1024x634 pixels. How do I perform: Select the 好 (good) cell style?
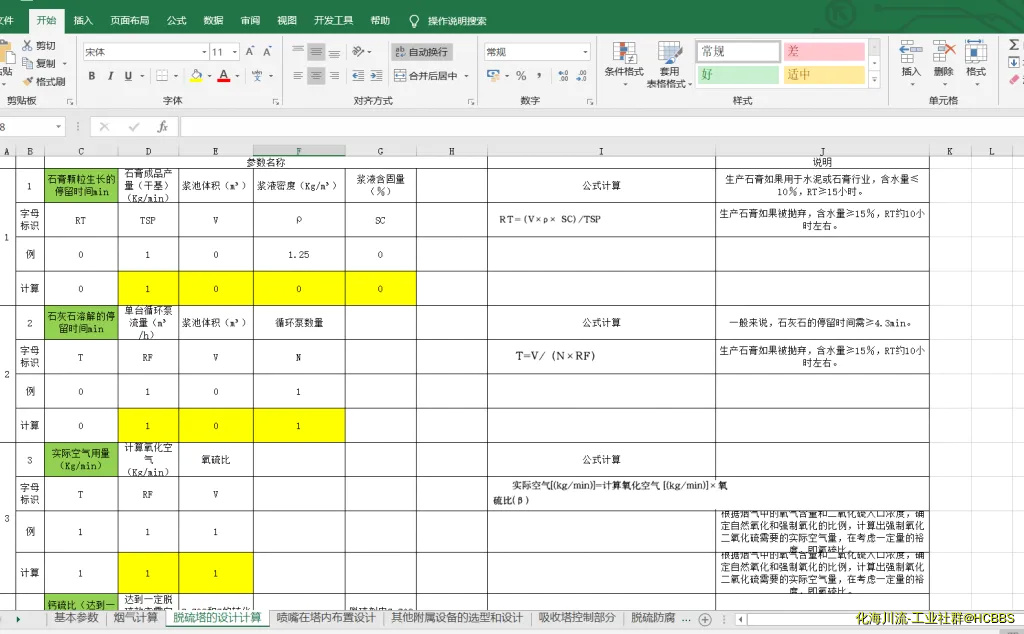[738, 74]
